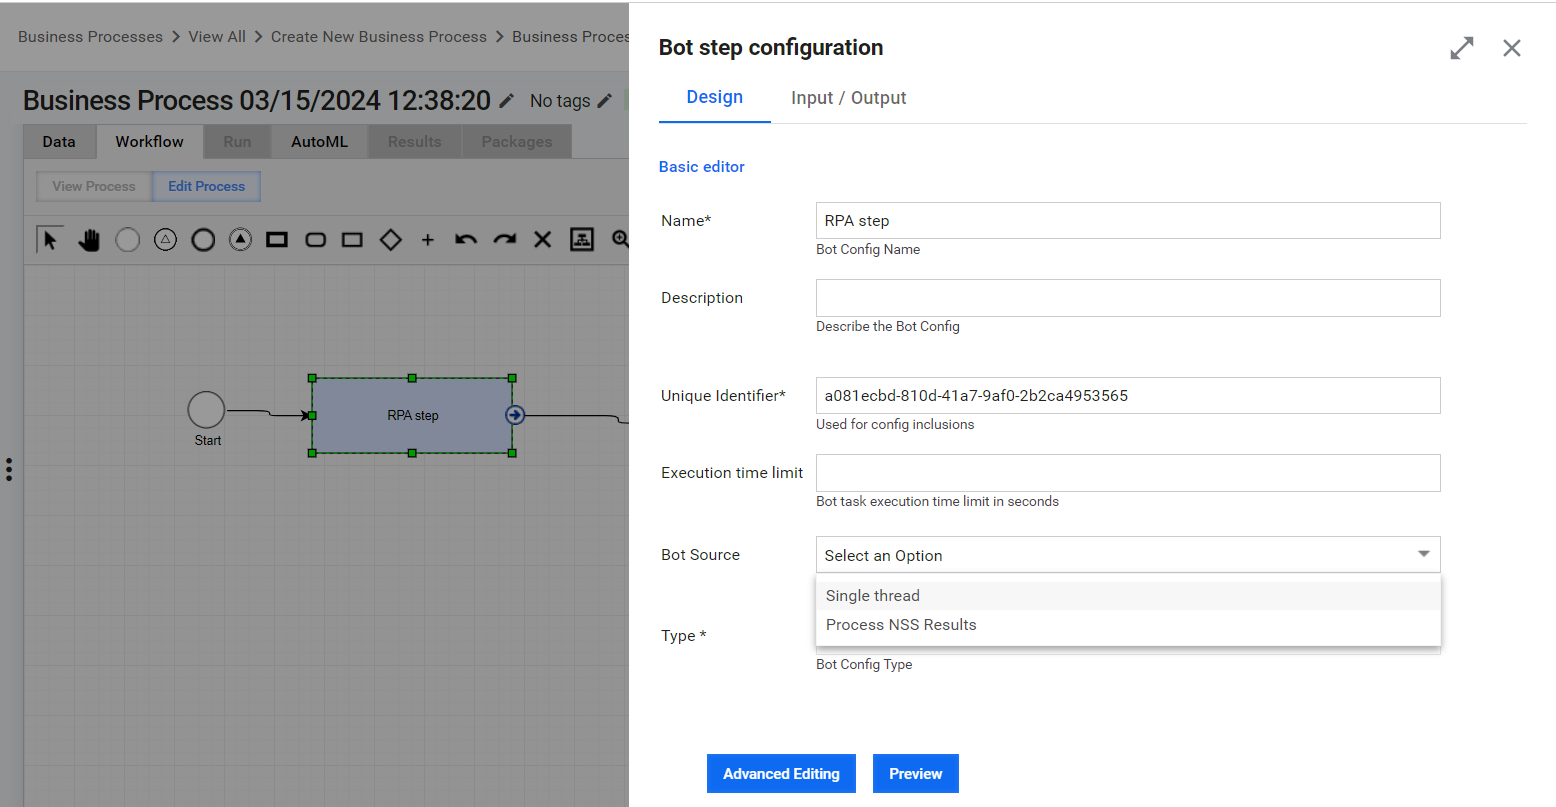This screenshot has width=1556, height=807.
Task: Click the Preview button
Action: [x=916, y=774]
